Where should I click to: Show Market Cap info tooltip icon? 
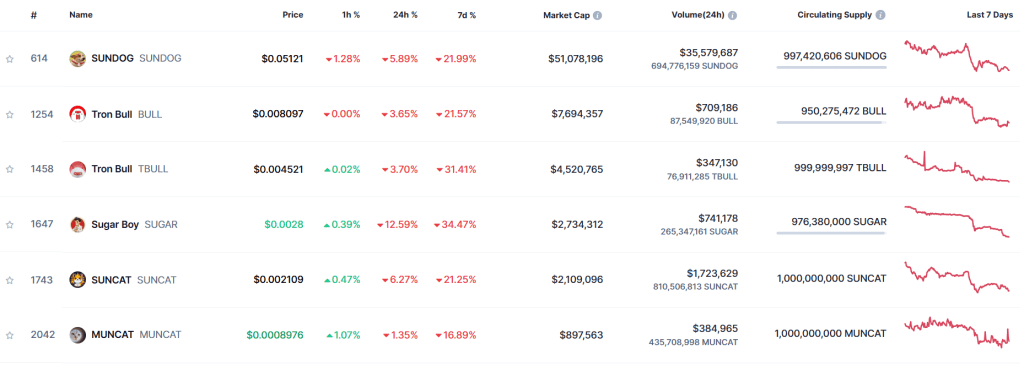(x=598, y=16)
